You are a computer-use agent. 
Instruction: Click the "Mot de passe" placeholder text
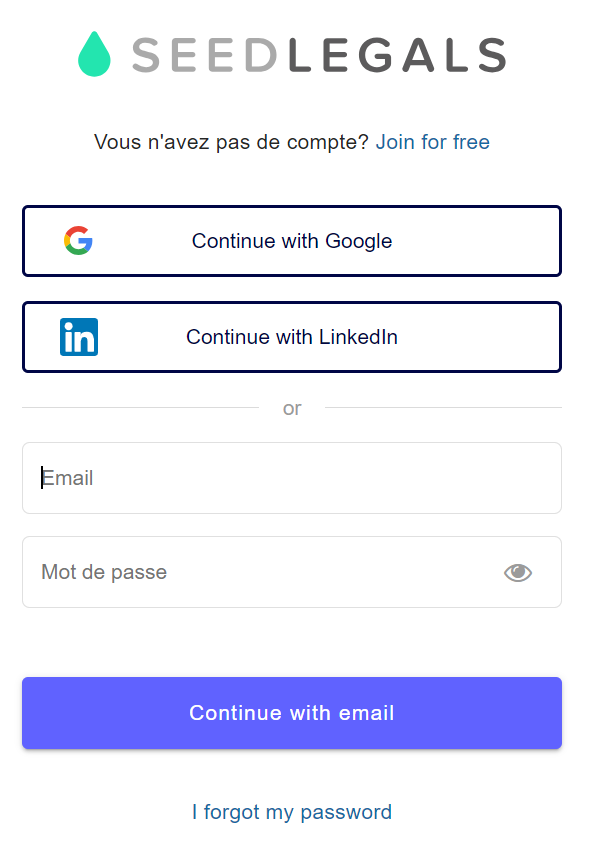[x=104, y=572]
